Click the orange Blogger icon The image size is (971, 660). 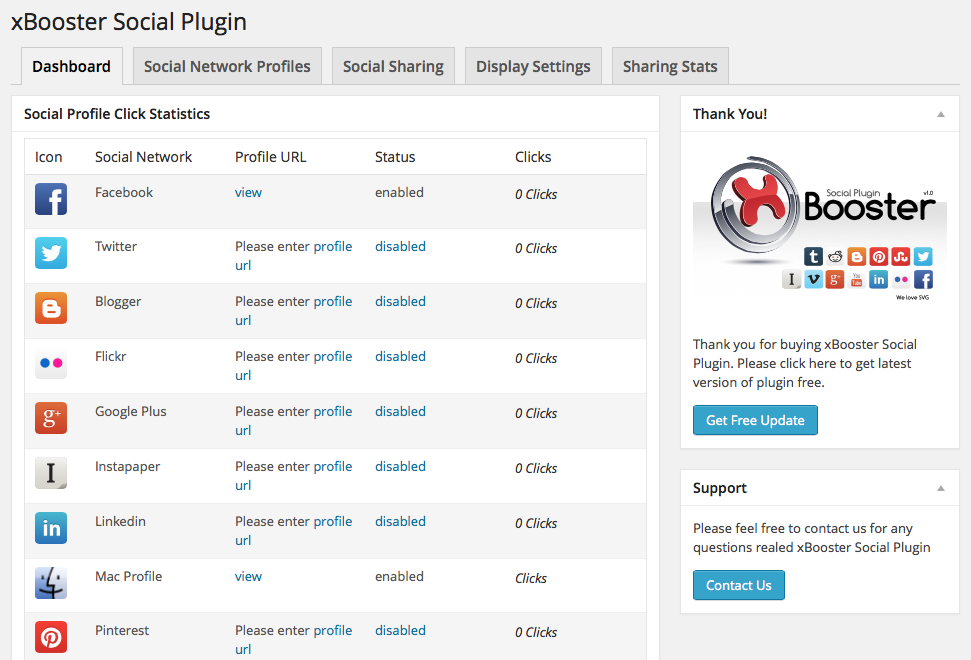coord(51,308)
